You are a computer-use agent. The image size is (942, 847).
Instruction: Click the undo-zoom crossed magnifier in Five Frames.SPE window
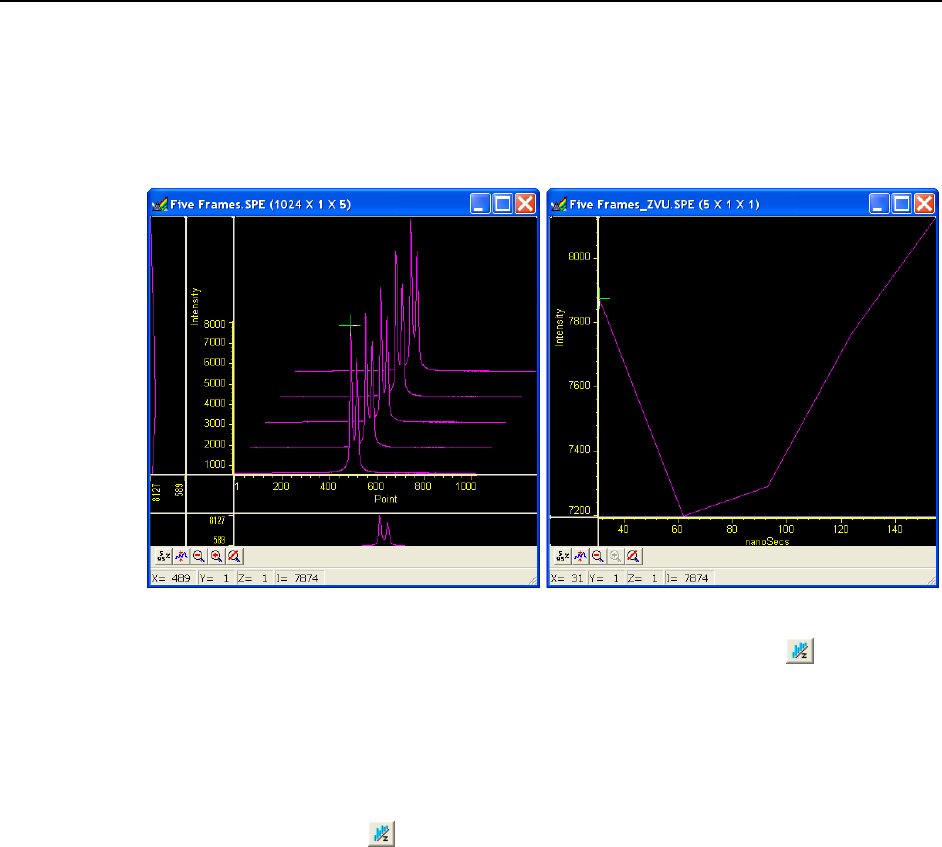[234, 556]
